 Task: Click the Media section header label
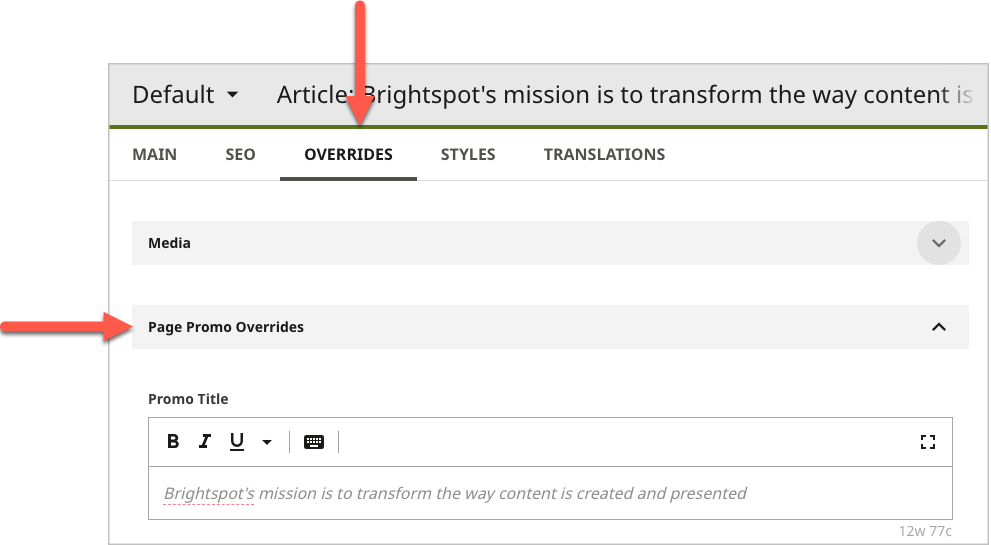[169, 243]
